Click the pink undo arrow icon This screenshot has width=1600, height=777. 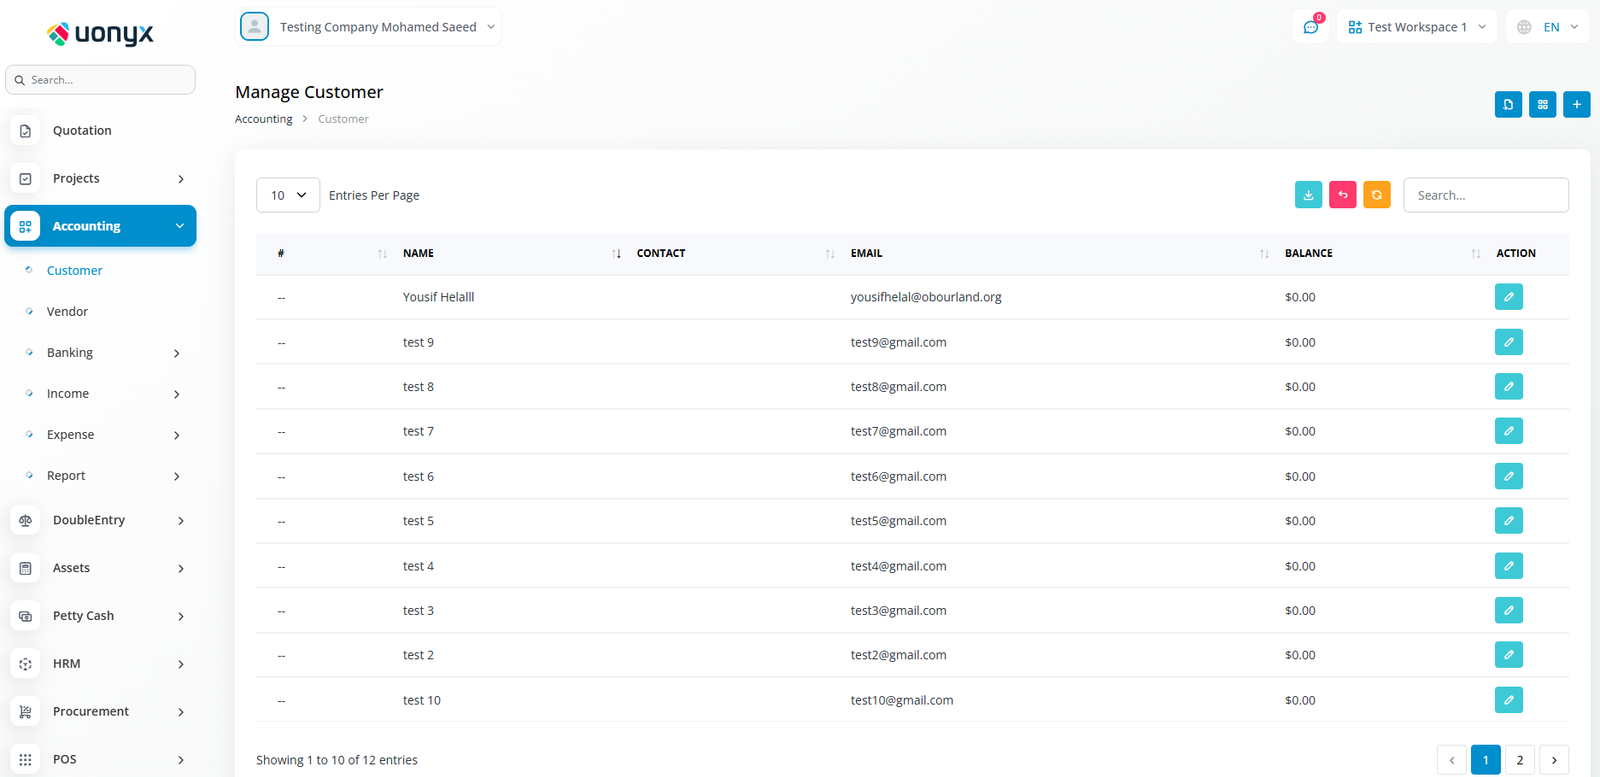pos(1342,195)
